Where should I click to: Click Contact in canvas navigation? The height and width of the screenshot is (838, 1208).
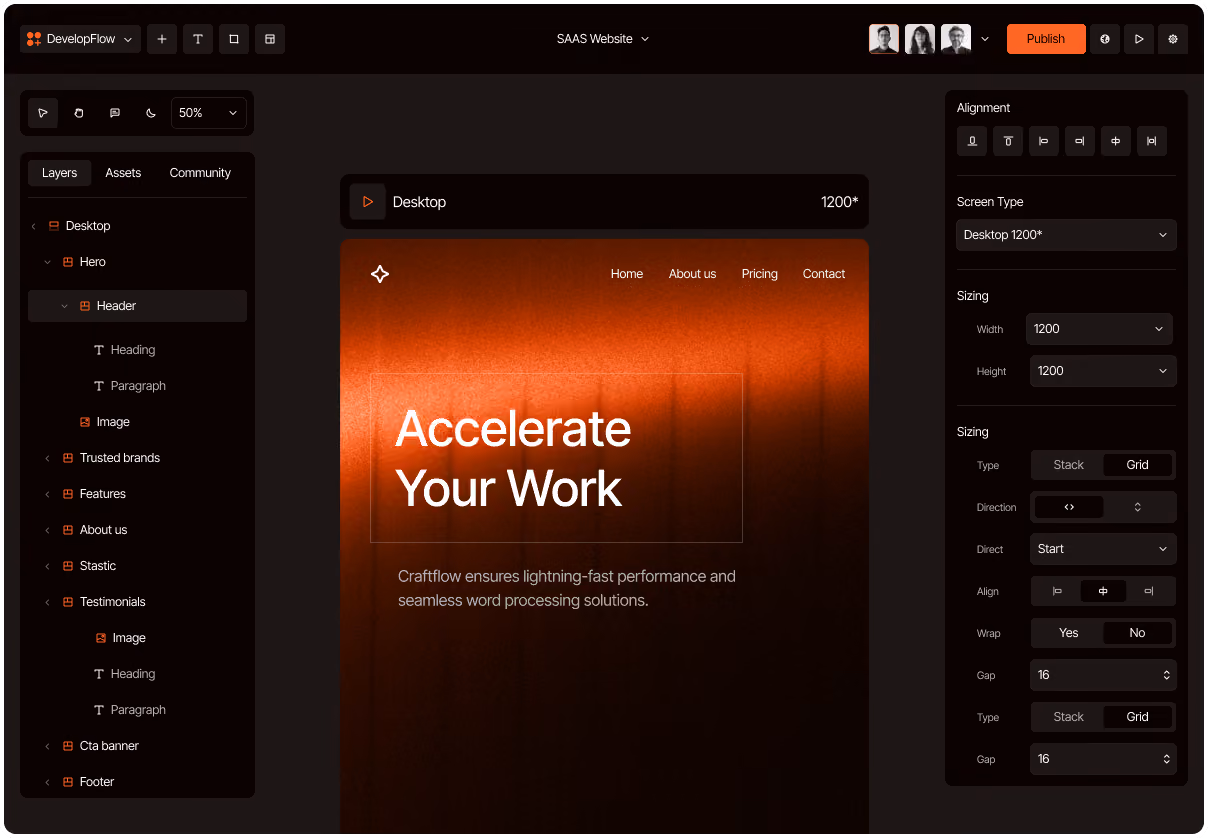point(824,274)
